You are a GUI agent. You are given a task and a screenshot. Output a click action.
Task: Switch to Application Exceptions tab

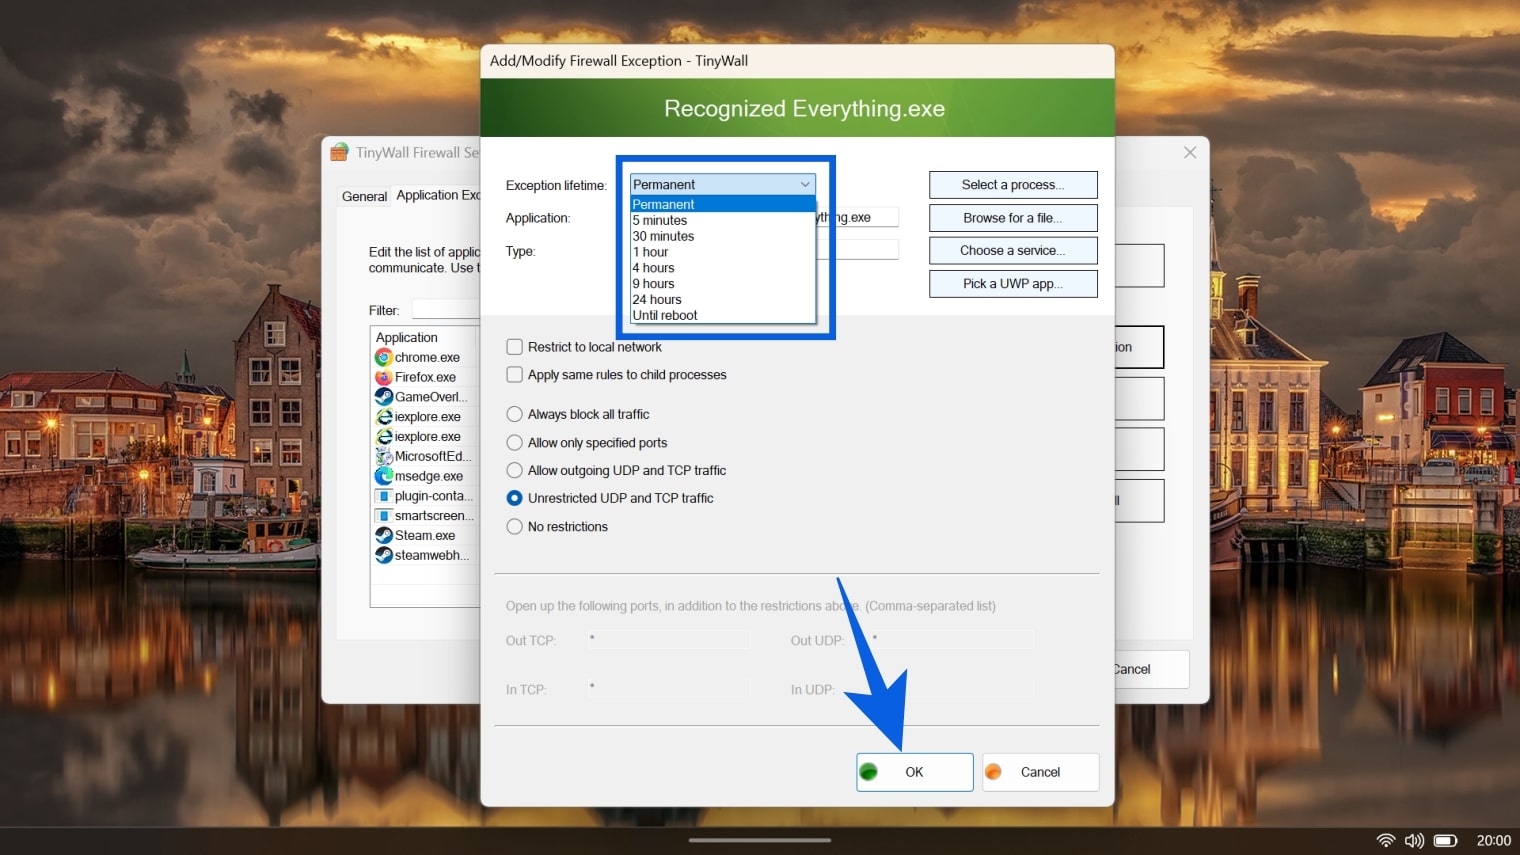point(438,195)
